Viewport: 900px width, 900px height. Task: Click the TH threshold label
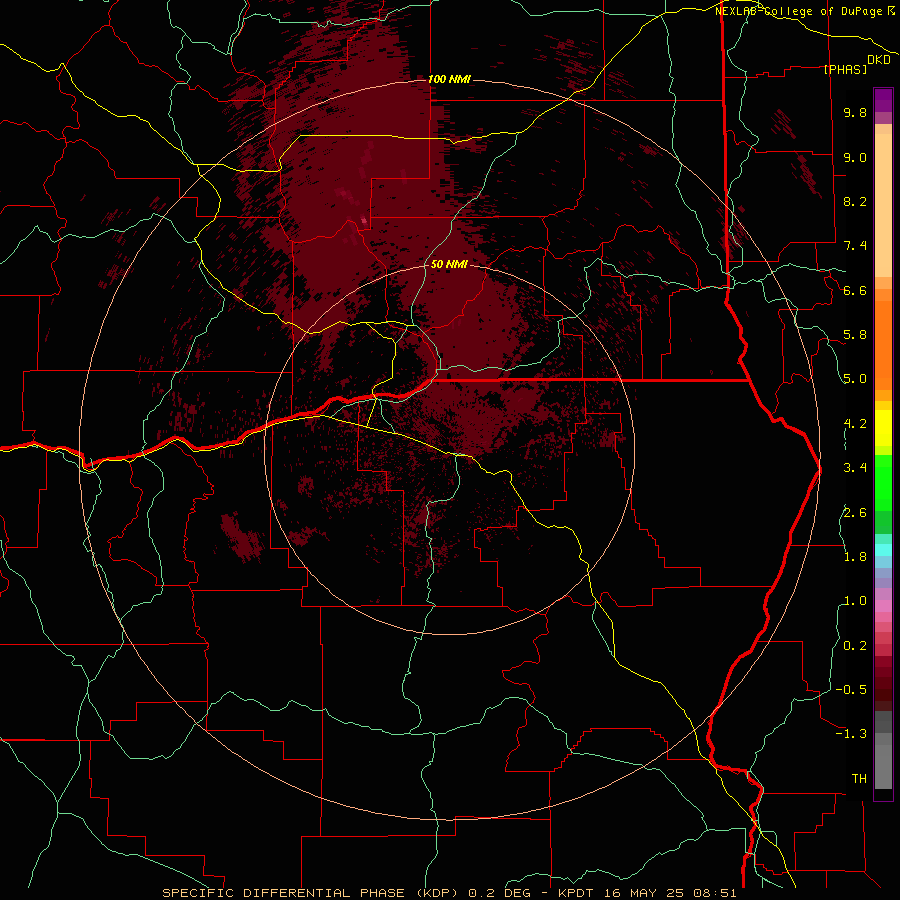859,779
